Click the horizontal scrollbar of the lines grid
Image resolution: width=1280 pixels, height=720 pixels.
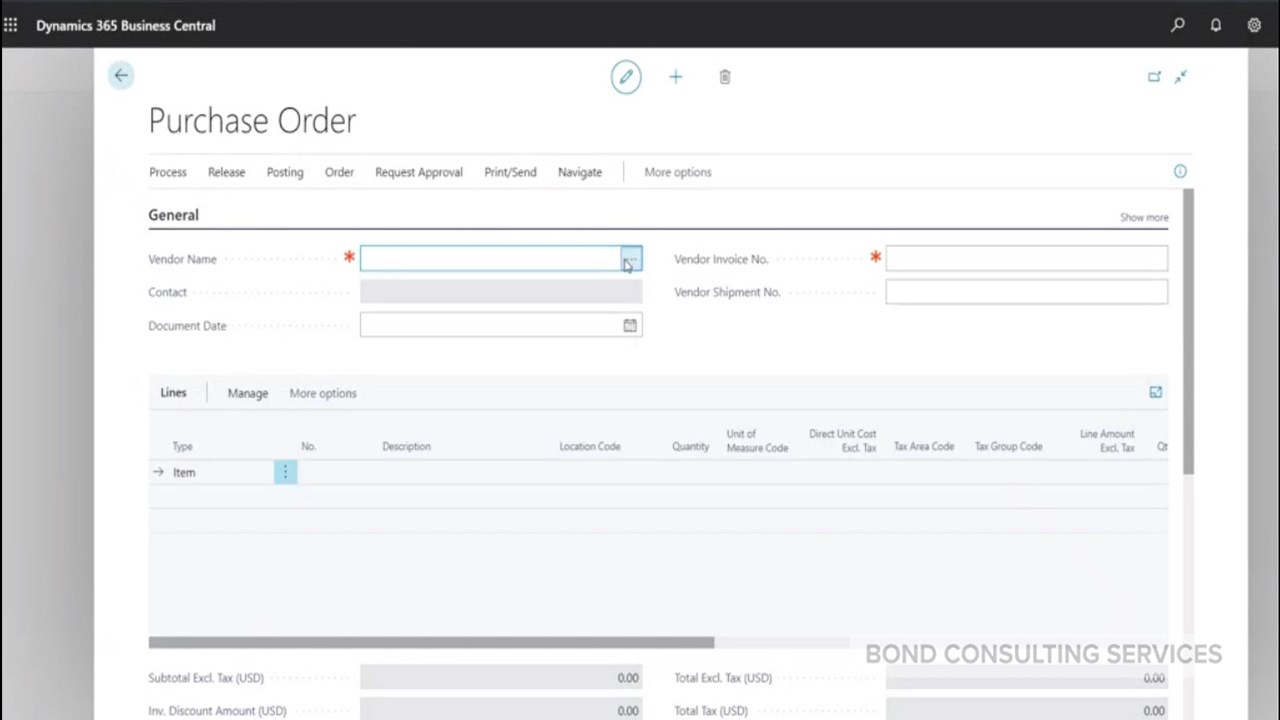pyautogui.click(x=431, y=642)
